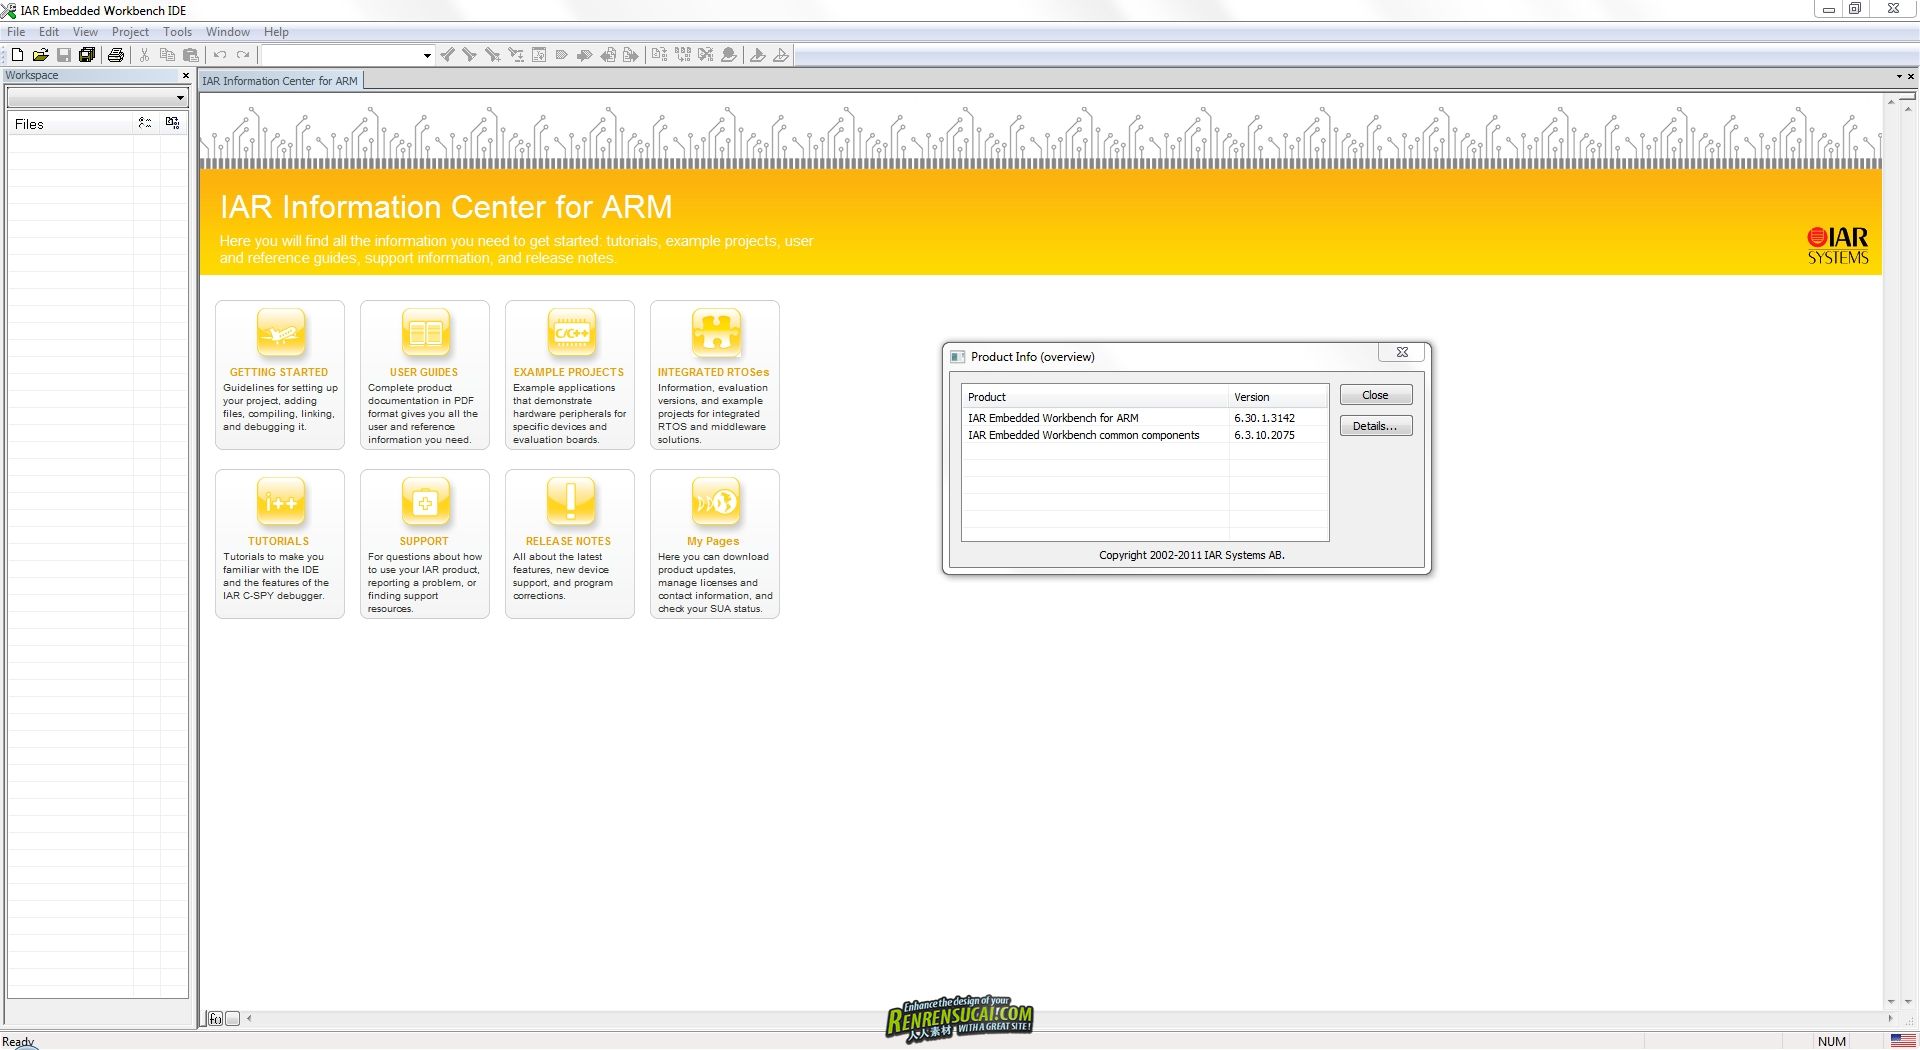The height and width of the screenshot is (1050, 1920).
Task: Select row 'IAR Embedded Workbench for ARM'
Action: coord(1145,418)
